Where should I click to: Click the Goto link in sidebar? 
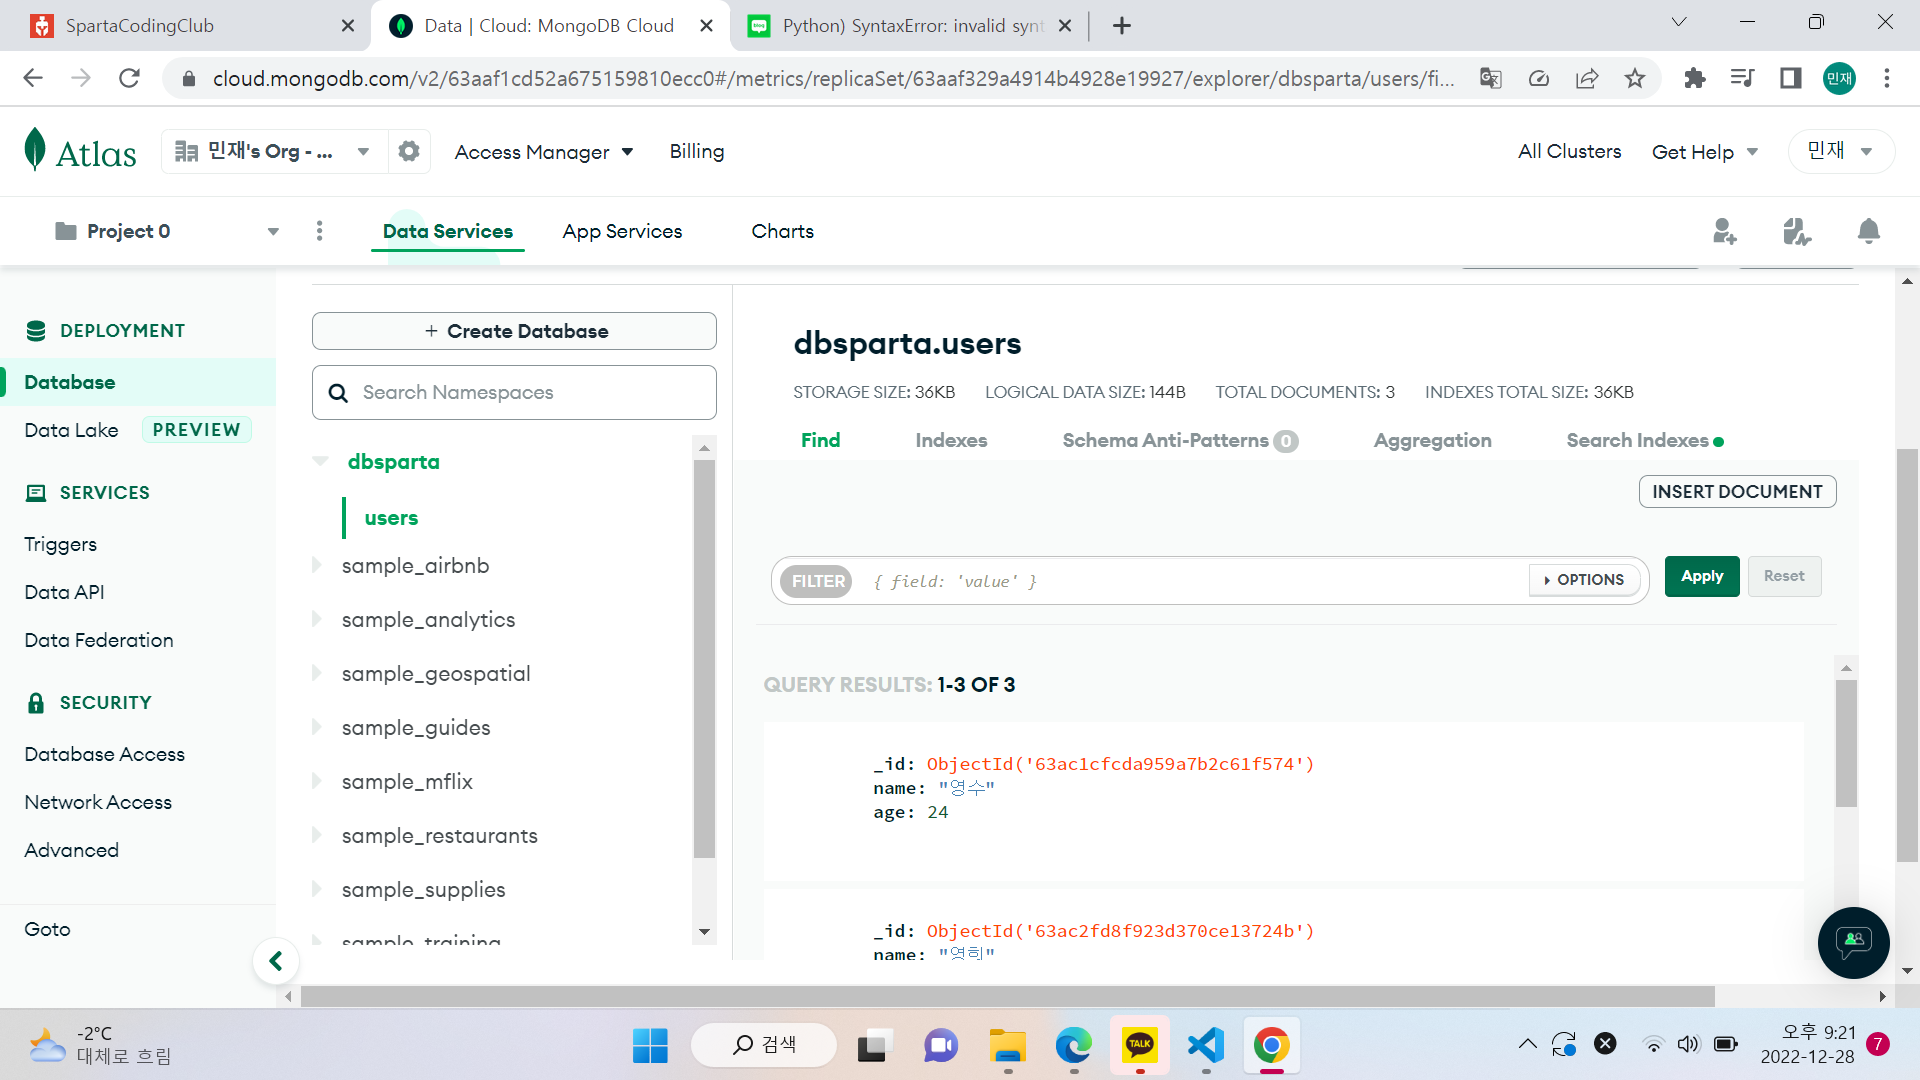point(47,929)
